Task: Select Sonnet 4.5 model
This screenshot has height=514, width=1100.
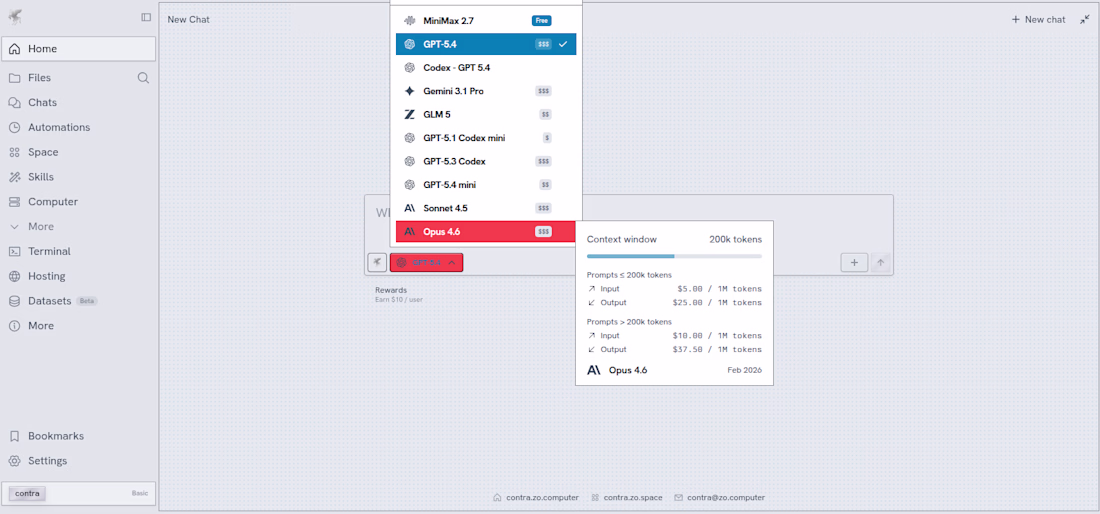Action: click(x=486, y=208)
